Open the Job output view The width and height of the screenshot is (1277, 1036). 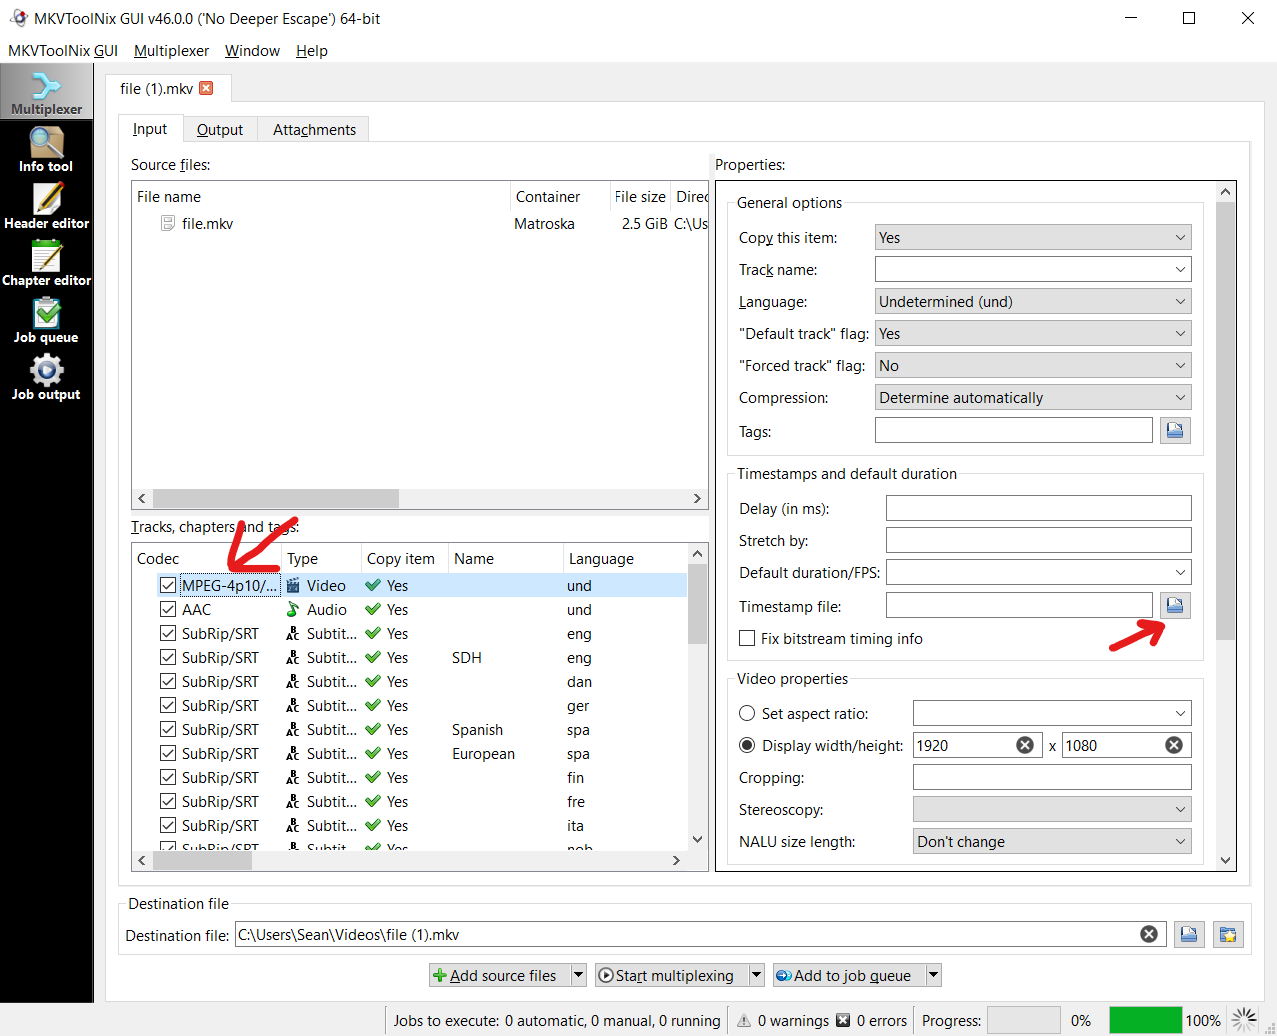click(x=46, y=377)
